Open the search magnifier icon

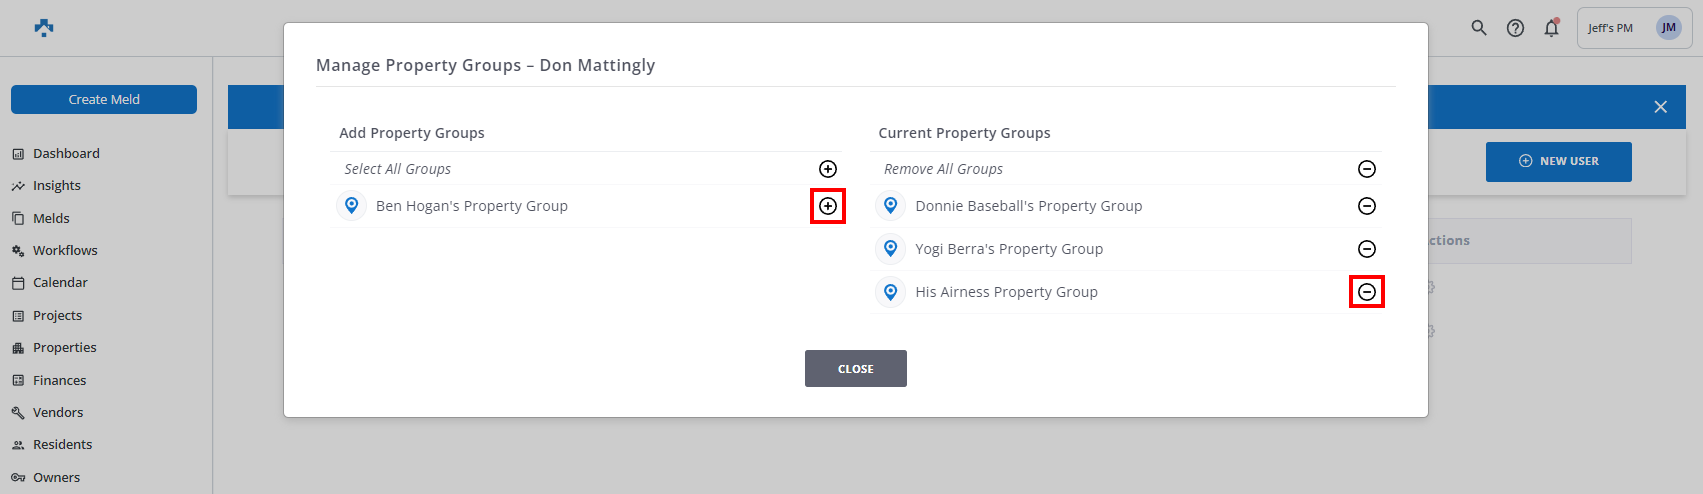[1479, 28]
